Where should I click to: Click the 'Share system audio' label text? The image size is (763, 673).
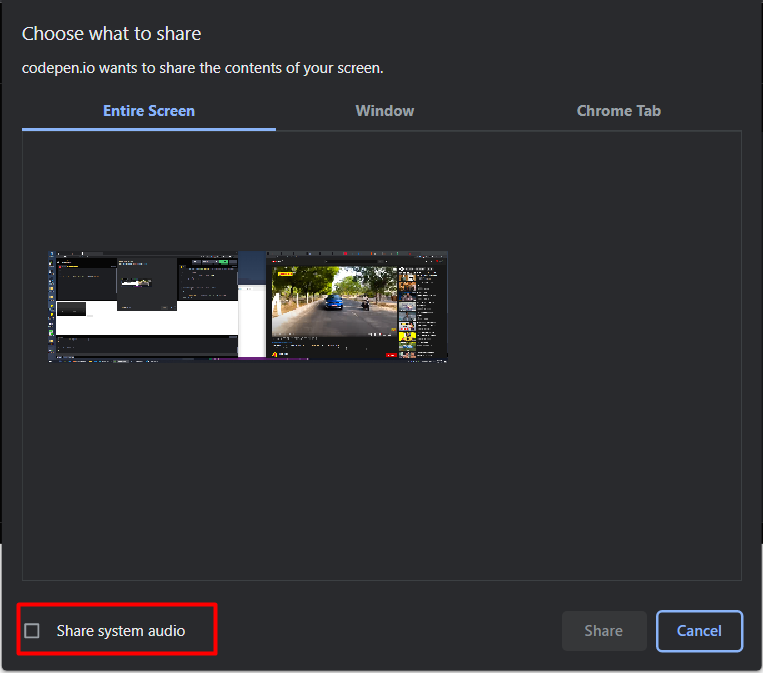tap(121, 631)
